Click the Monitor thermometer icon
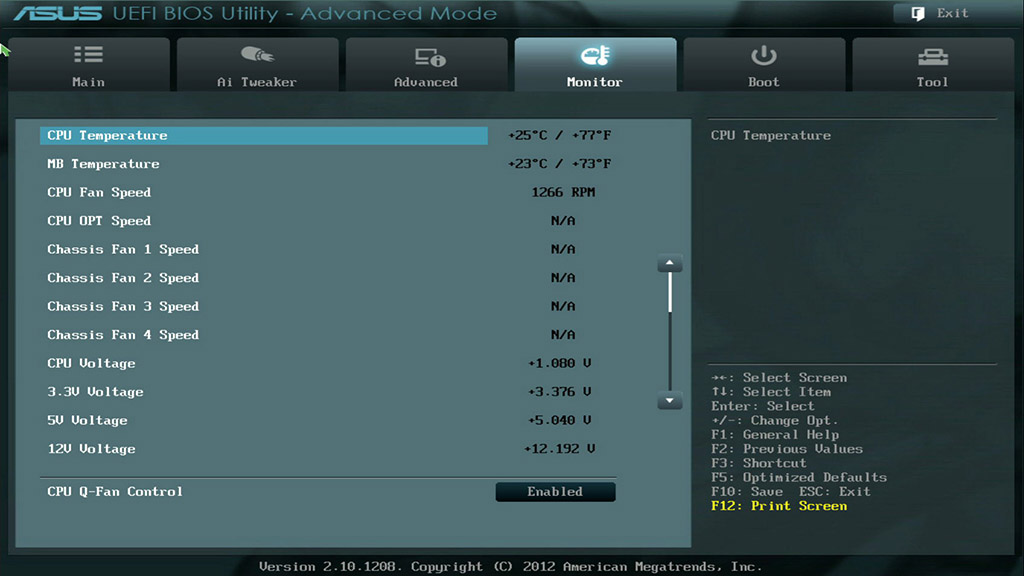 595,56
